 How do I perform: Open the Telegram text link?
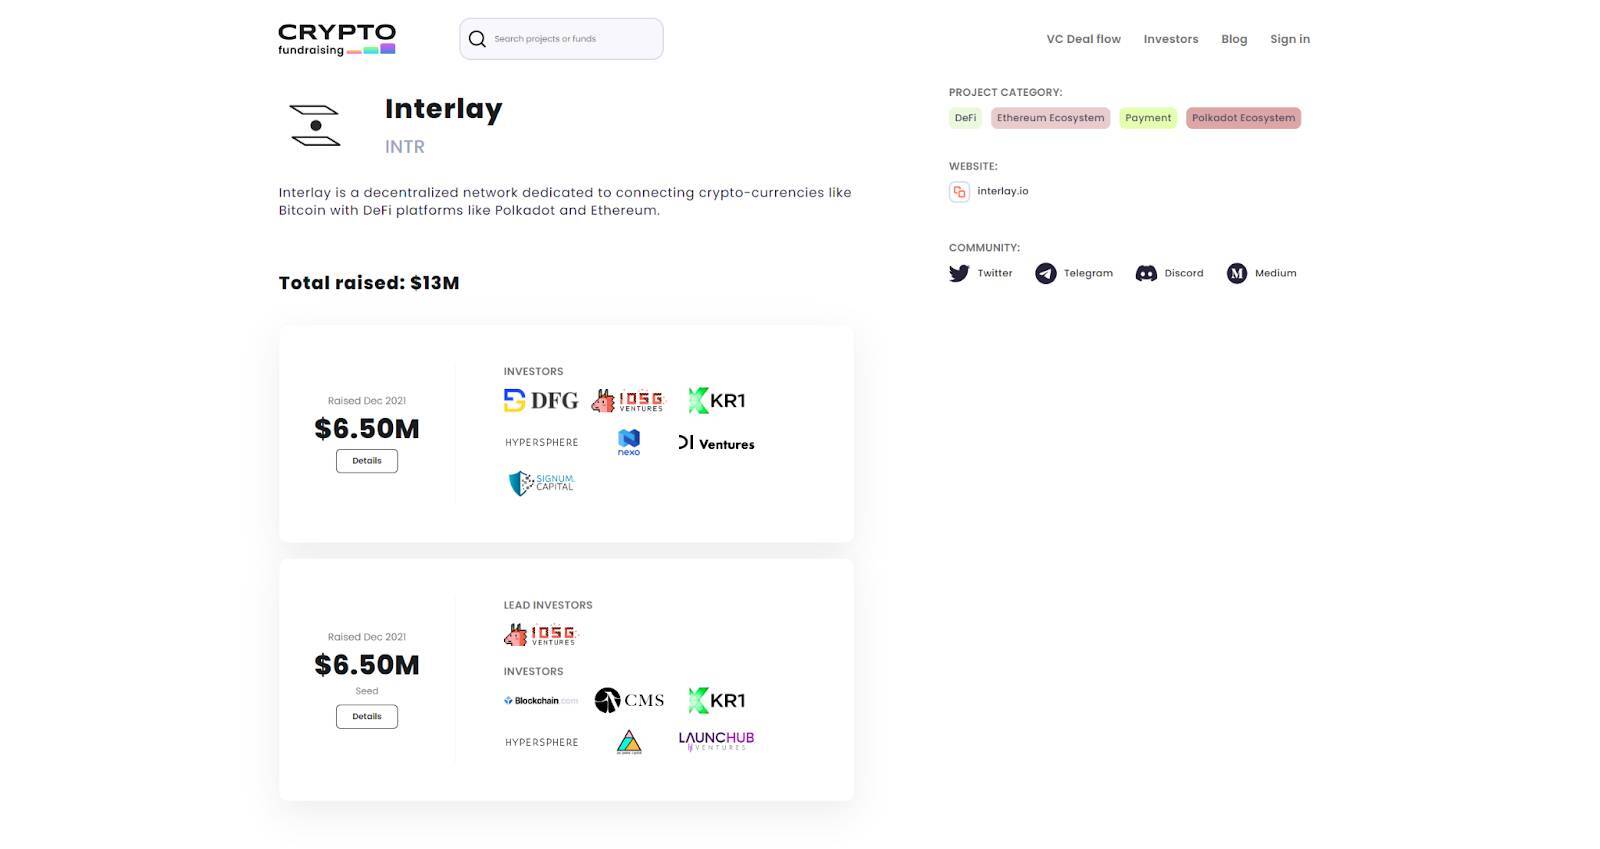tap(1088, 273)
